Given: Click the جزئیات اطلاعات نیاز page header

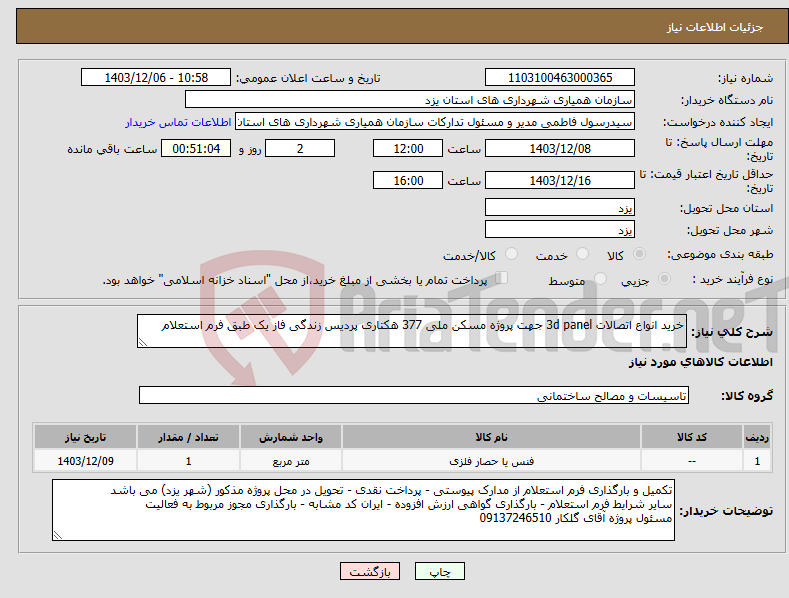Looking at the screenshot, I should 715,27.
